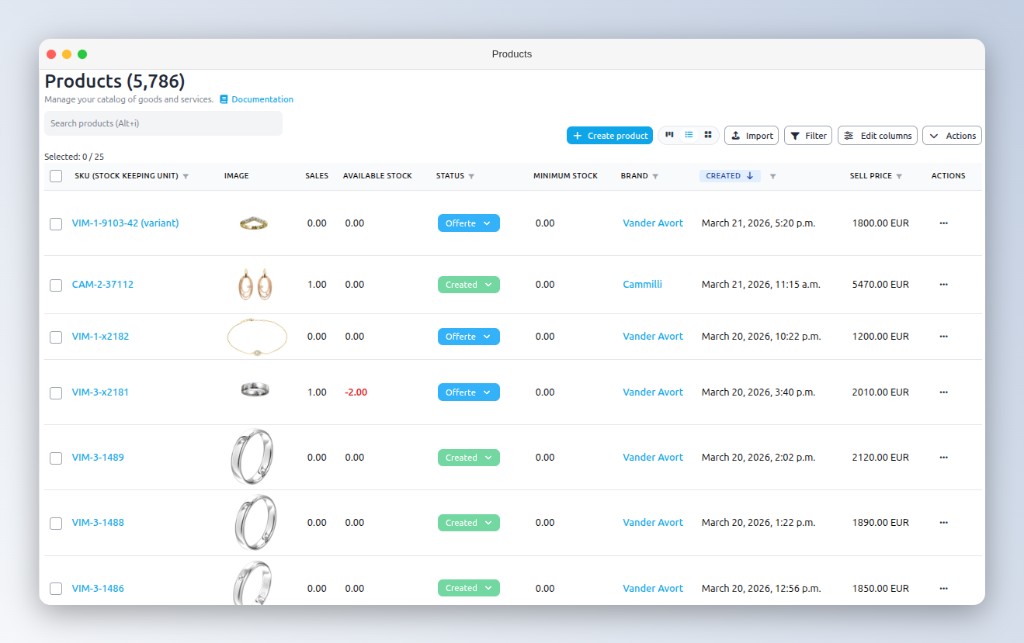Switch to kanban board view
Image resolution: width=1024 pixels, height=643 pixels.
coord(669,134)
